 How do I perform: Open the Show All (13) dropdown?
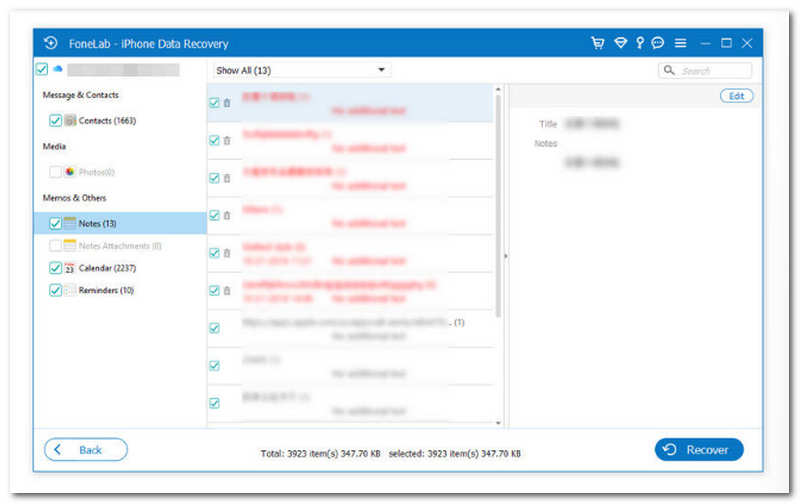pos(302,70)
